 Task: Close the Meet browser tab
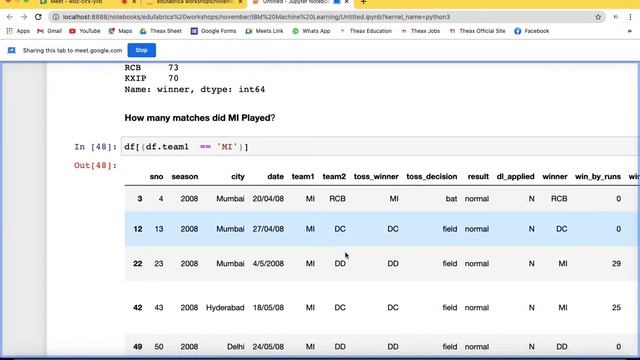pyautogui.click(x=134, y=2)
